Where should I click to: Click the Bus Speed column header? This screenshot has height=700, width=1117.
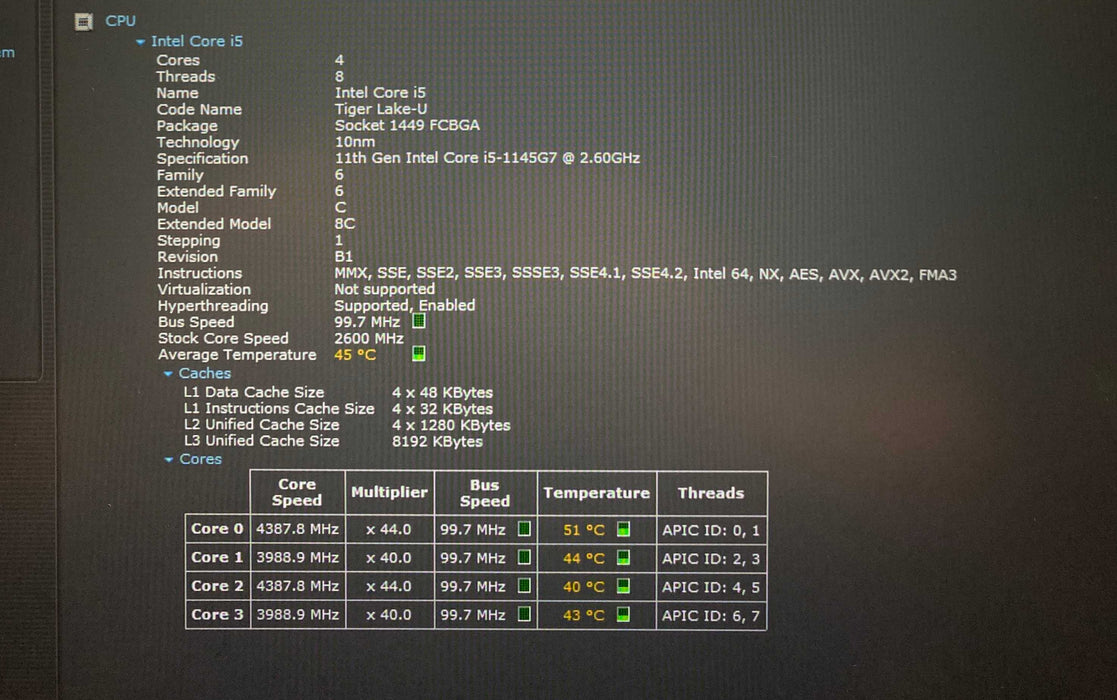485,492
